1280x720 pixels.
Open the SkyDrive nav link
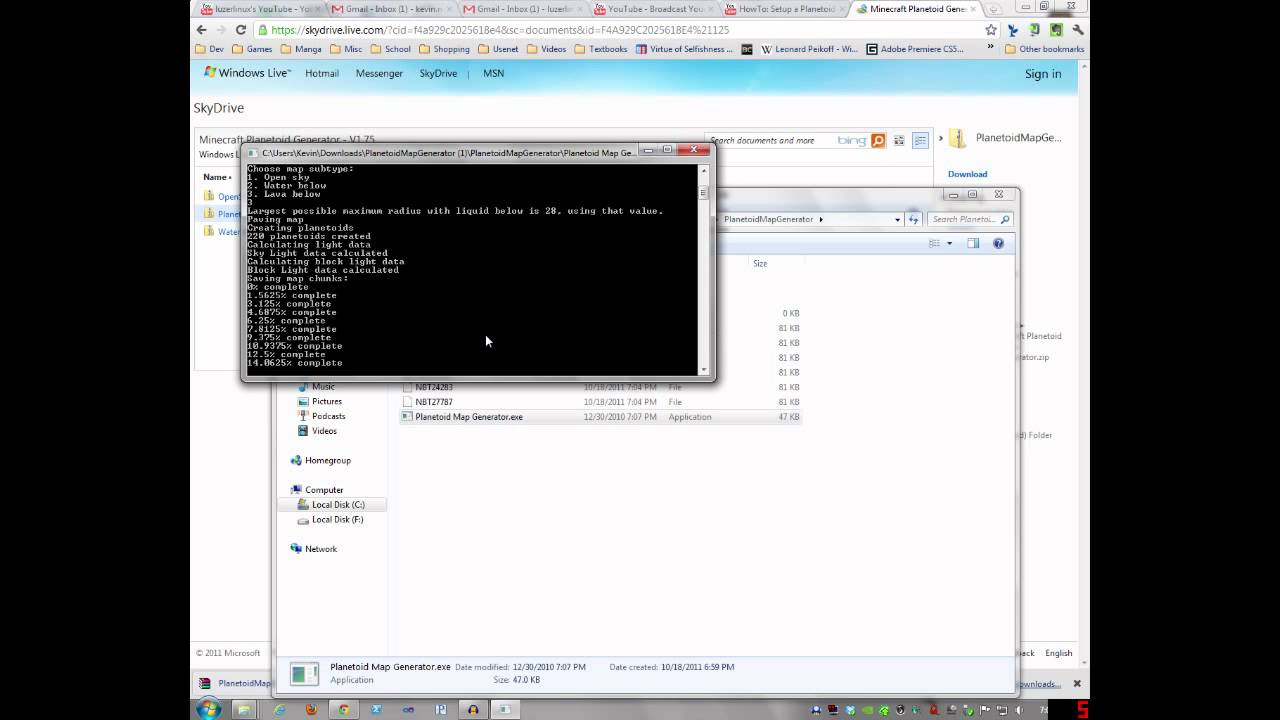click(438, 73)
